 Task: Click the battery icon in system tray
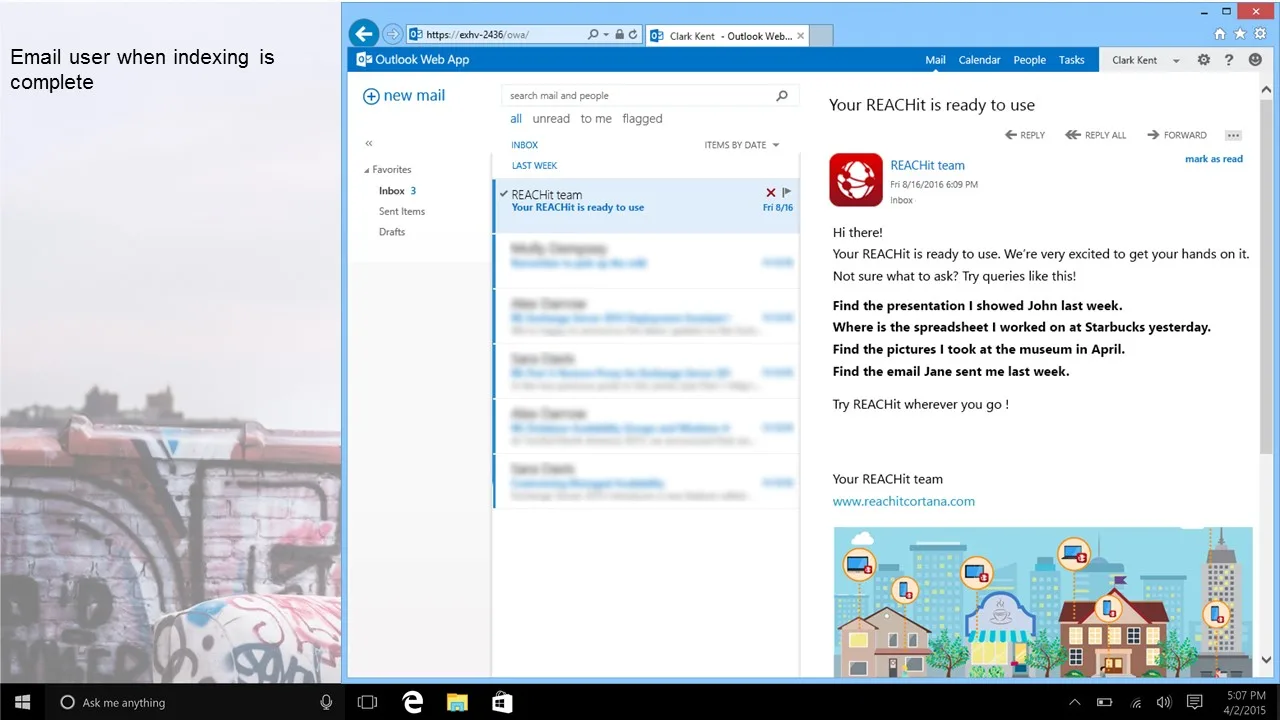pyautogui.click(x=1105, y=702)
